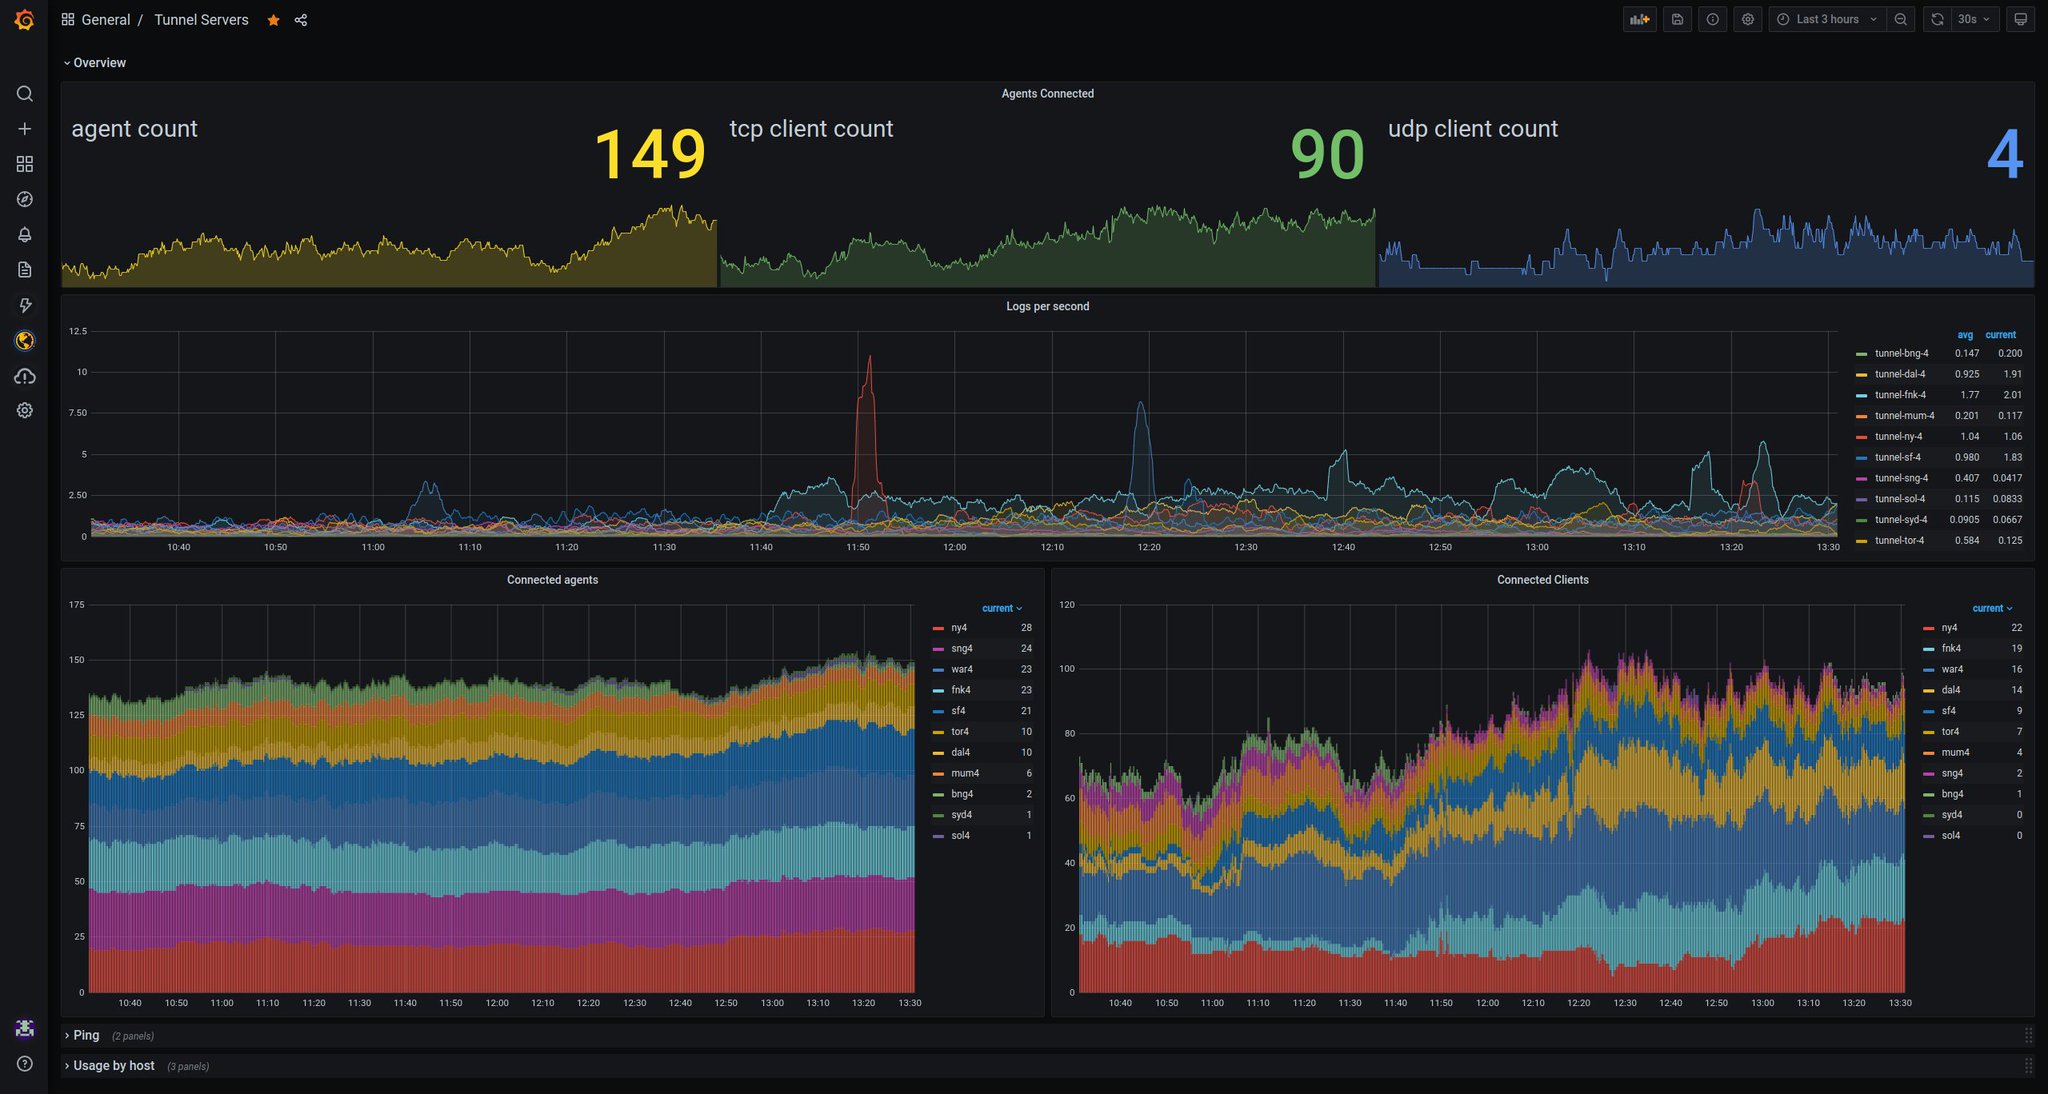Change color of dal4 swatch in Connected Clients
The image size is (2048, 1094).
(x=1928, y=691)
